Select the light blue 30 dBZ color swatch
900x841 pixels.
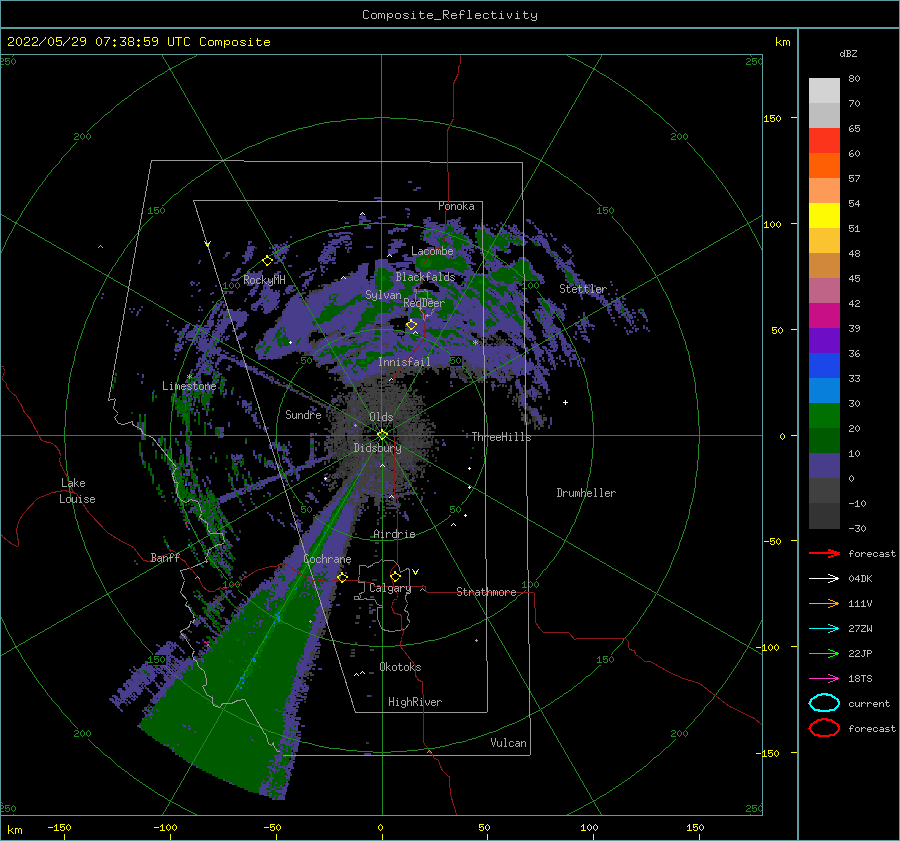824,390
